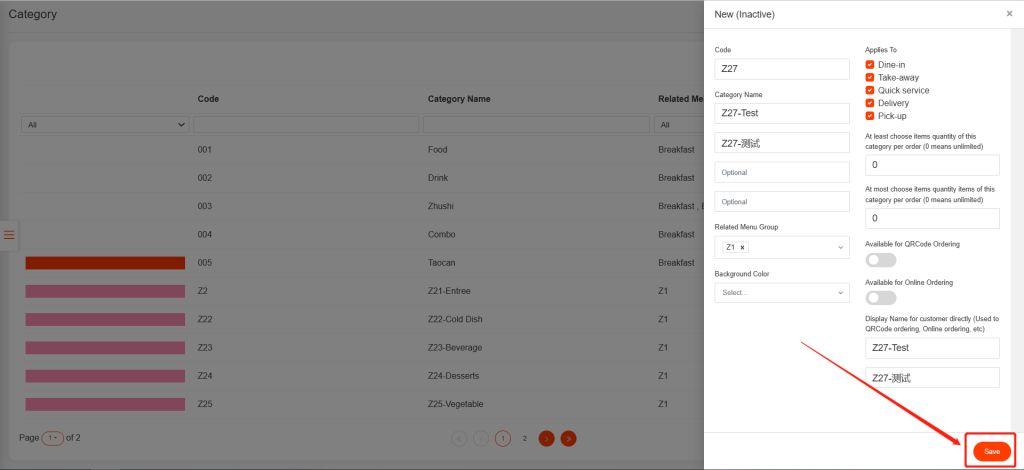Click the red color bar for code 005
Viewport: 1024px width, 470px height.
tap(105, 263)
